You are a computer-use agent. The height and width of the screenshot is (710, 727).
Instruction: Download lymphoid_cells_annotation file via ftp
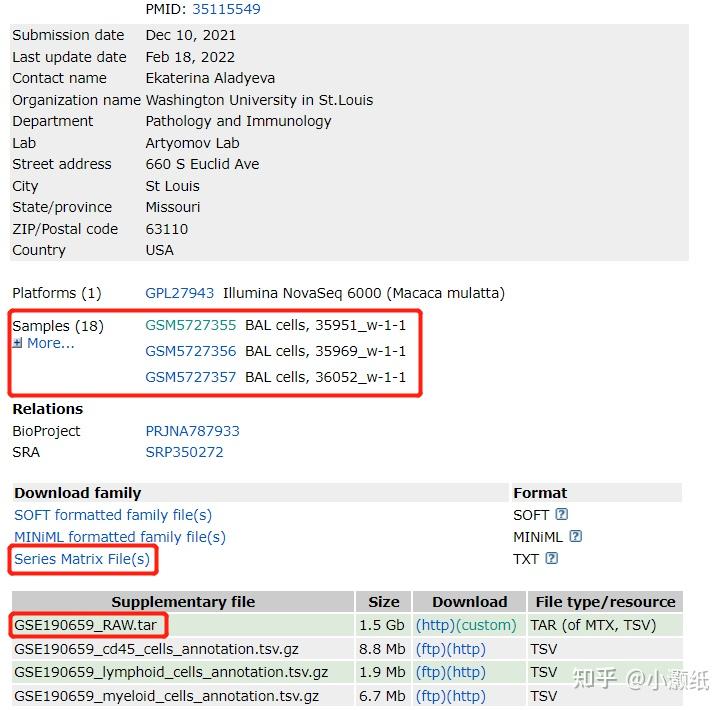431,672
